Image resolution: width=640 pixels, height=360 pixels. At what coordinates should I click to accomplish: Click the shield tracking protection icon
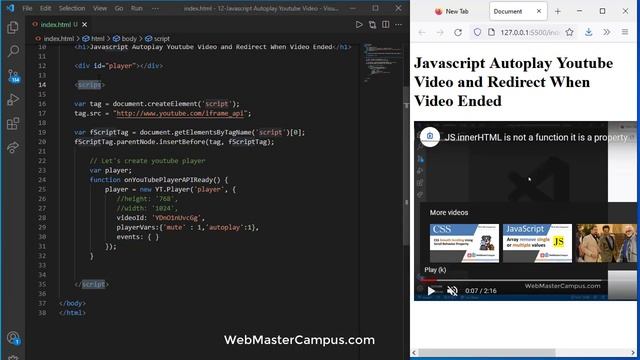pyautogui.click(x=477, y=32)
